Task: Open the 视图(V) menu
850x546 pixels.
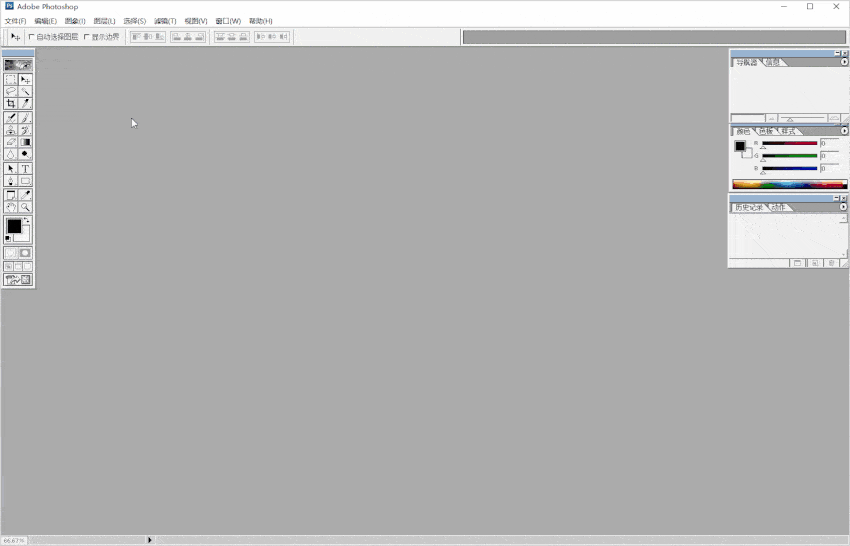Action: click(x=196, y=21)
